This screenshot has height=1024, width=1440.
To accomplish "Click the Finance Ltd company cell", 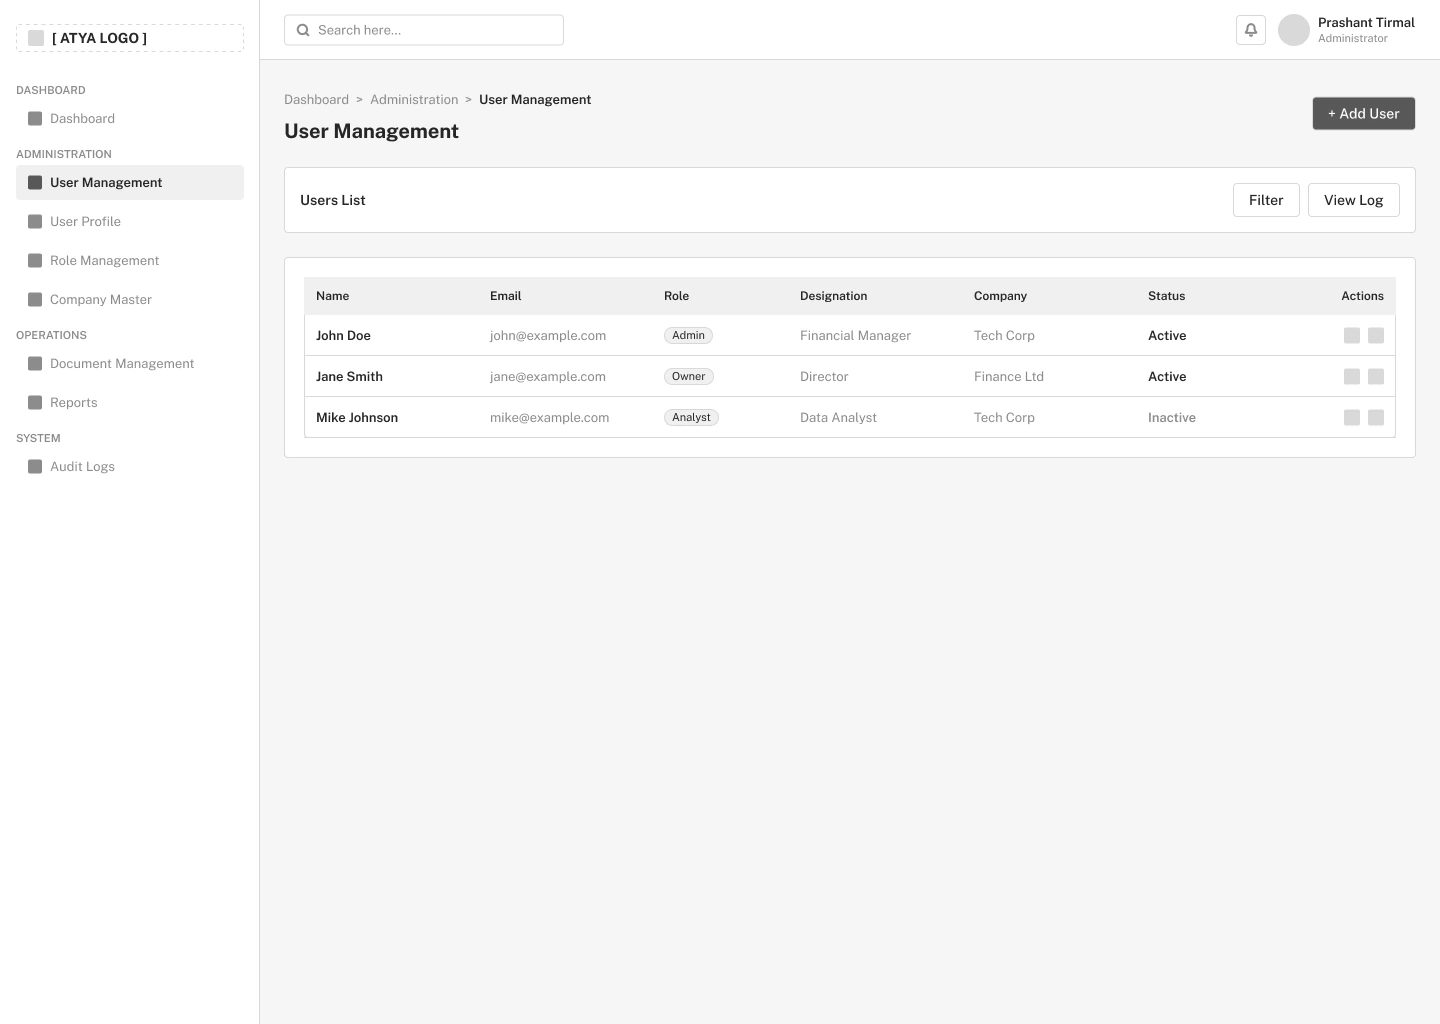I will click(1009, 377).
